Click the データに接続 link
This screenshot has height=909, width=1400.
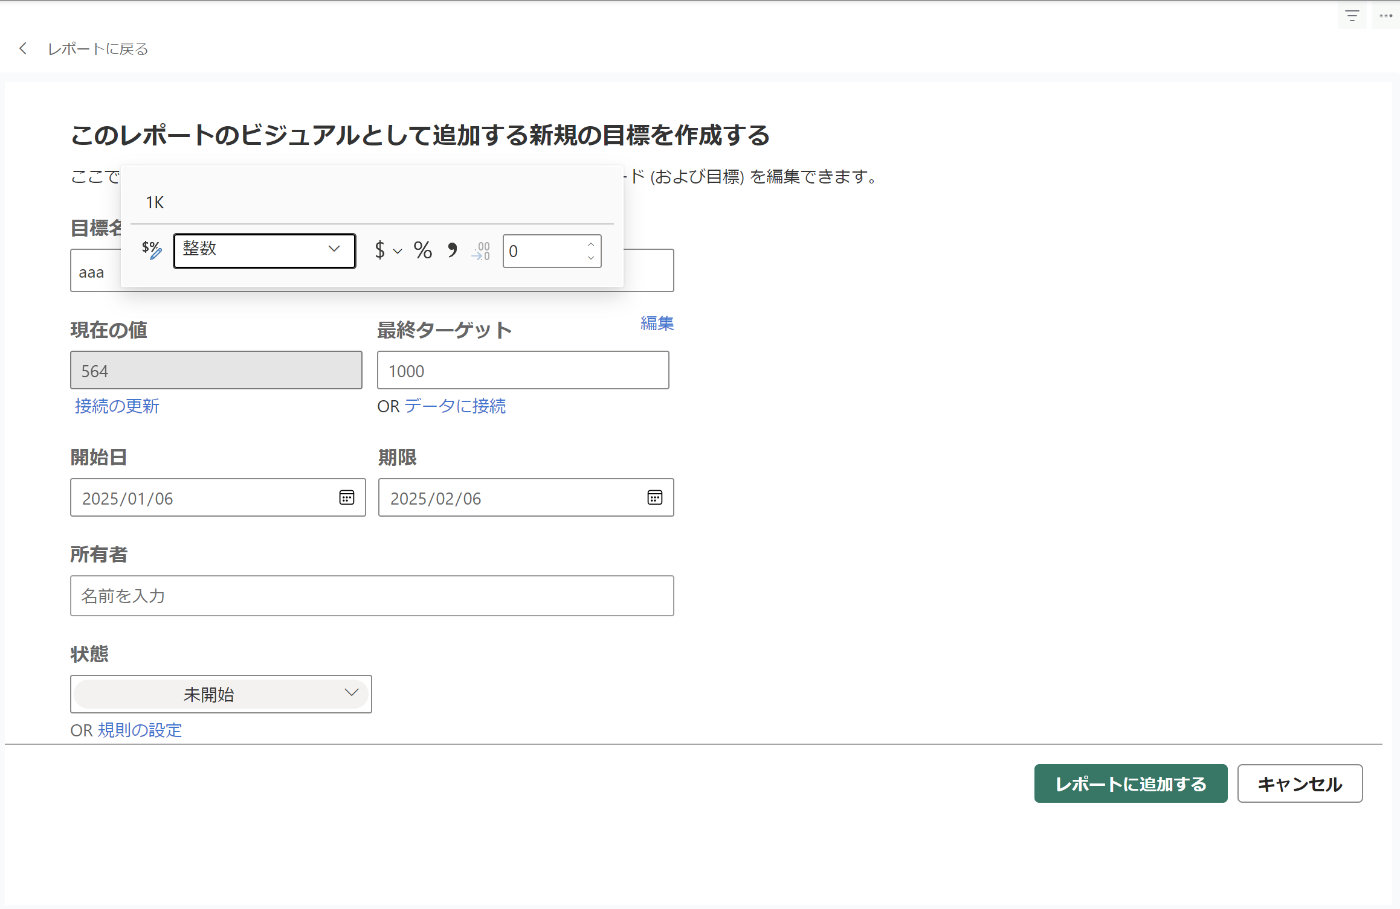pyautogui.click(x=455, y=406)
